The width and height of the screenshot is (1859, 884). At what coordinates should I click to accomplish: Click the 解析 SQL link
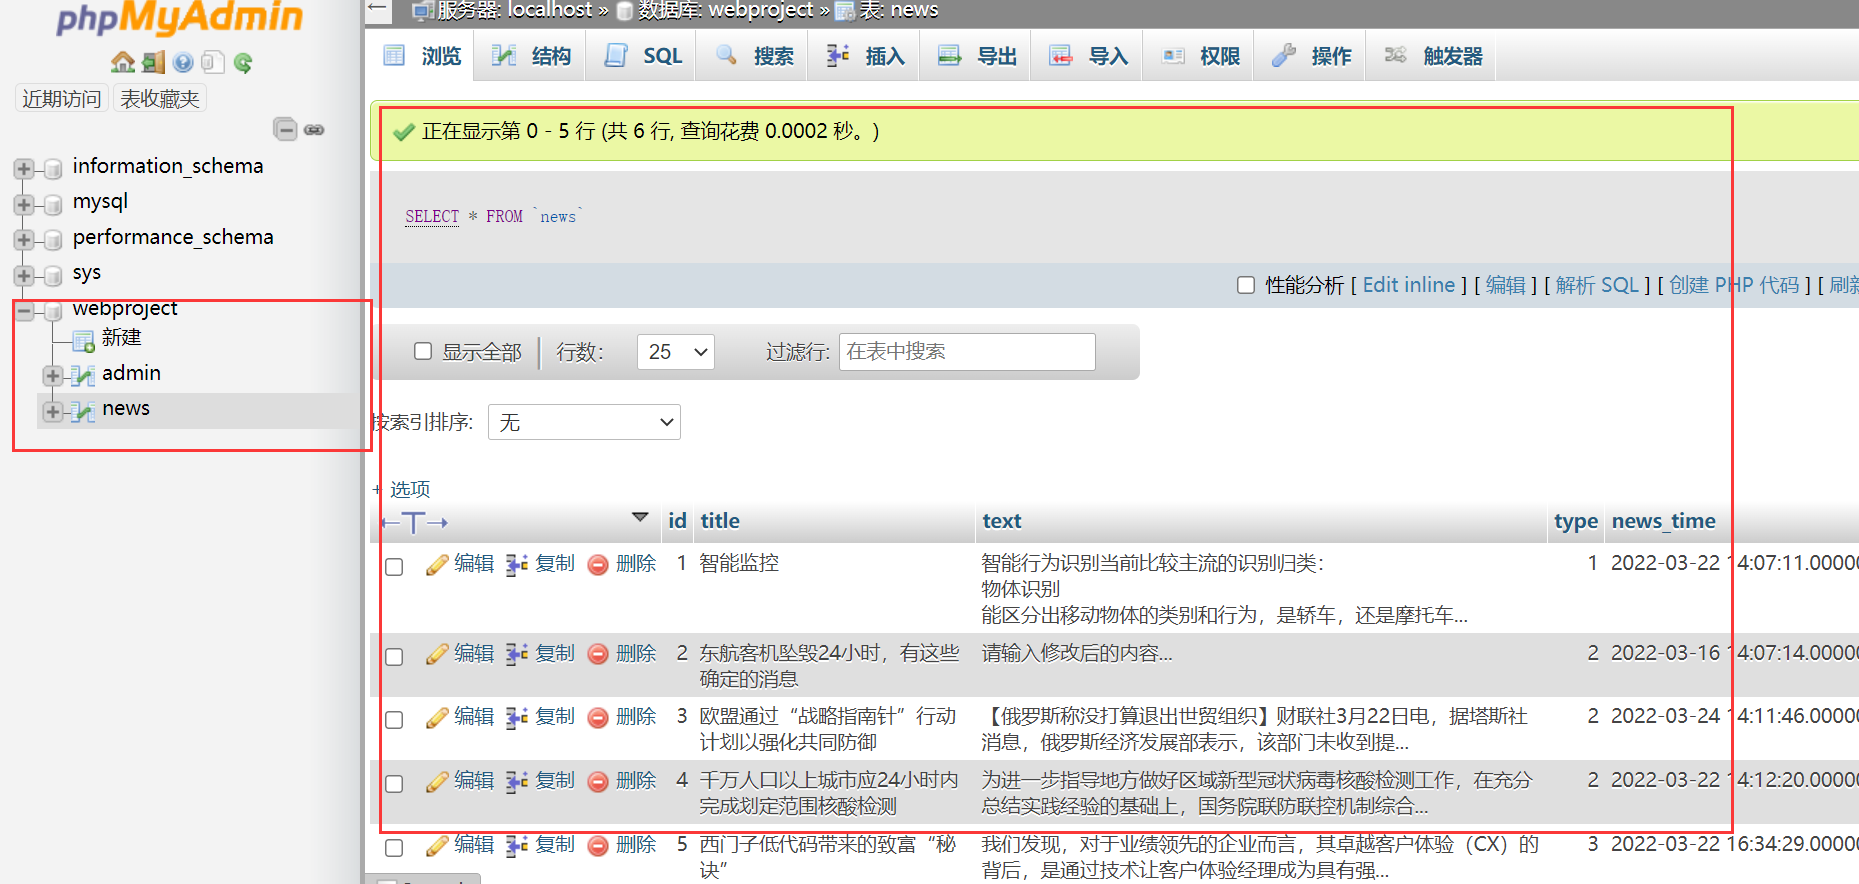(x=1597, y=285)
